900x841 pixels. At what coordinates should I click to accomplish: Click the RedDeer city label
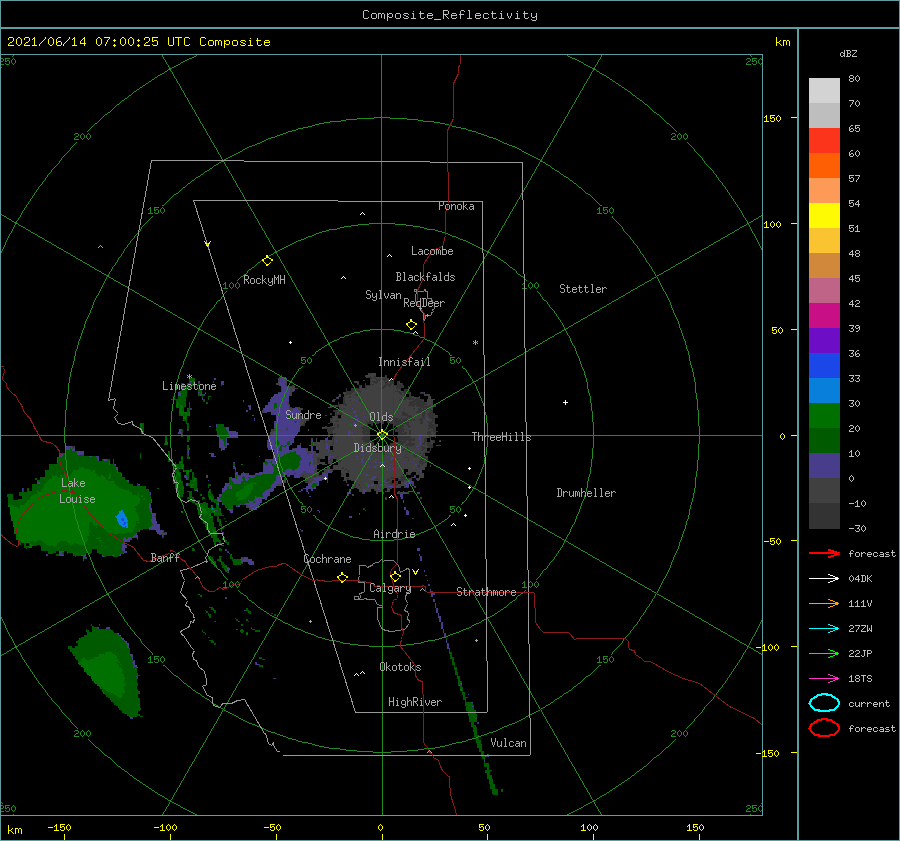pyautogui.click(x=424, y=303)
